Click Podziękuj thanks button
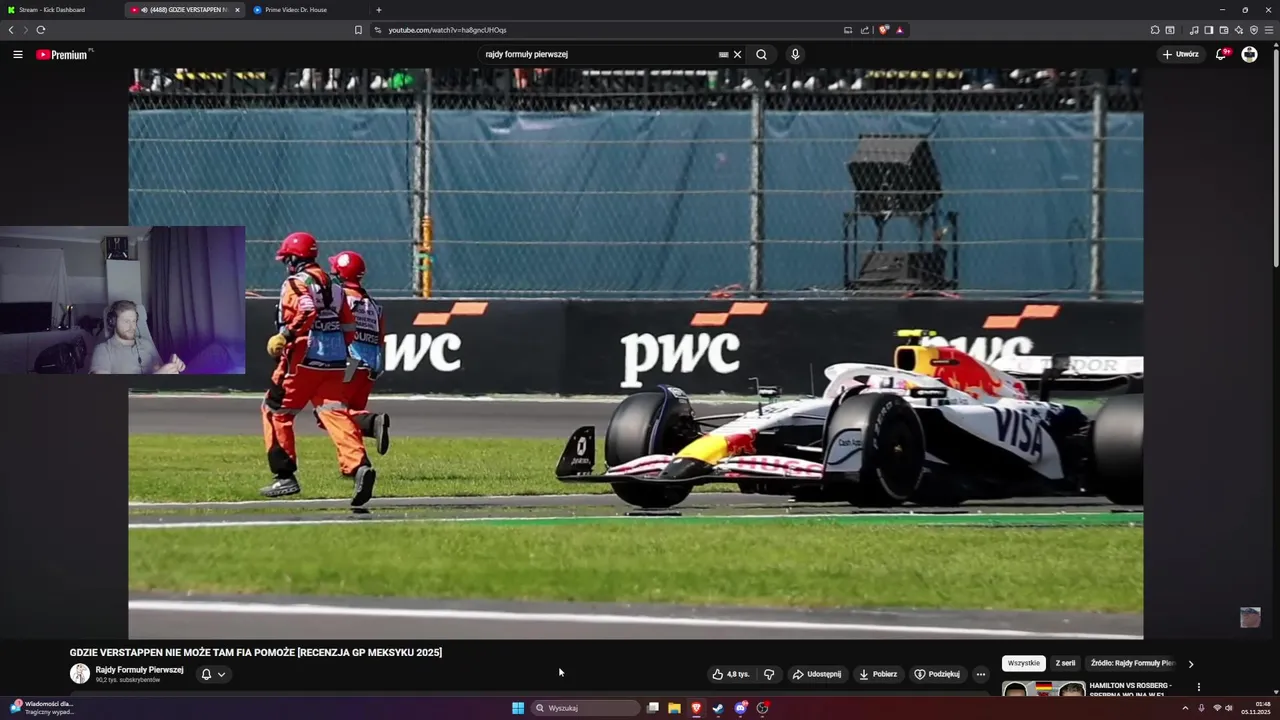Viewport: 1280px width, 720px height. [937, 674]
